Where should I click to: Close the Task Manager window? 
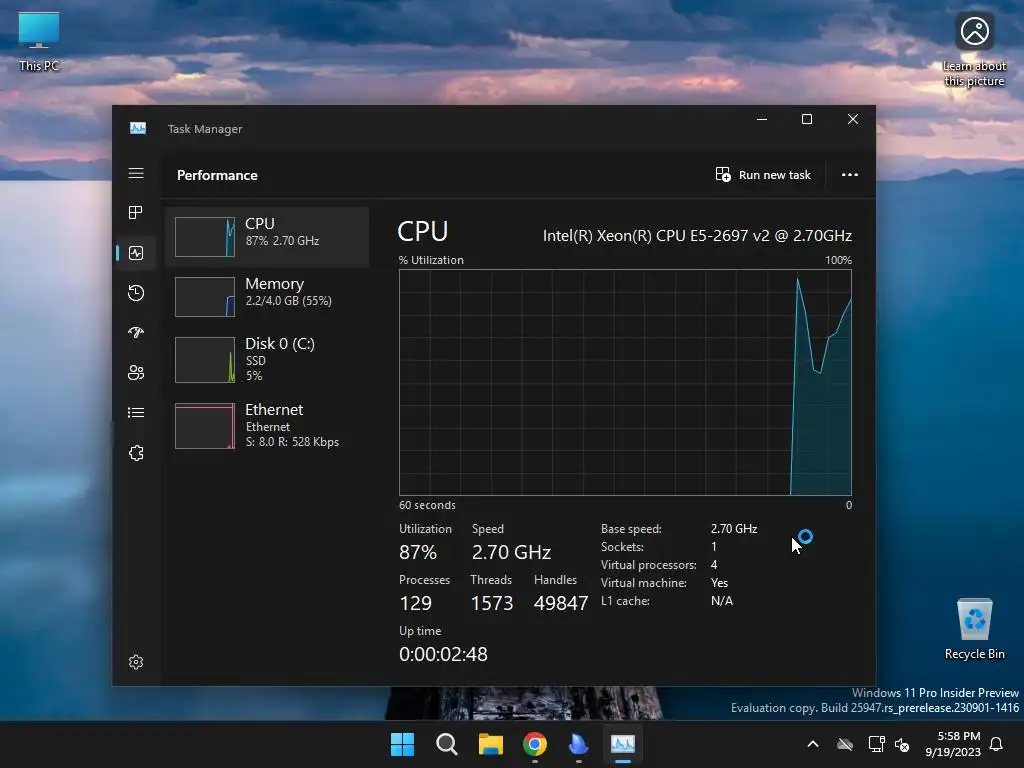[853, 119]
